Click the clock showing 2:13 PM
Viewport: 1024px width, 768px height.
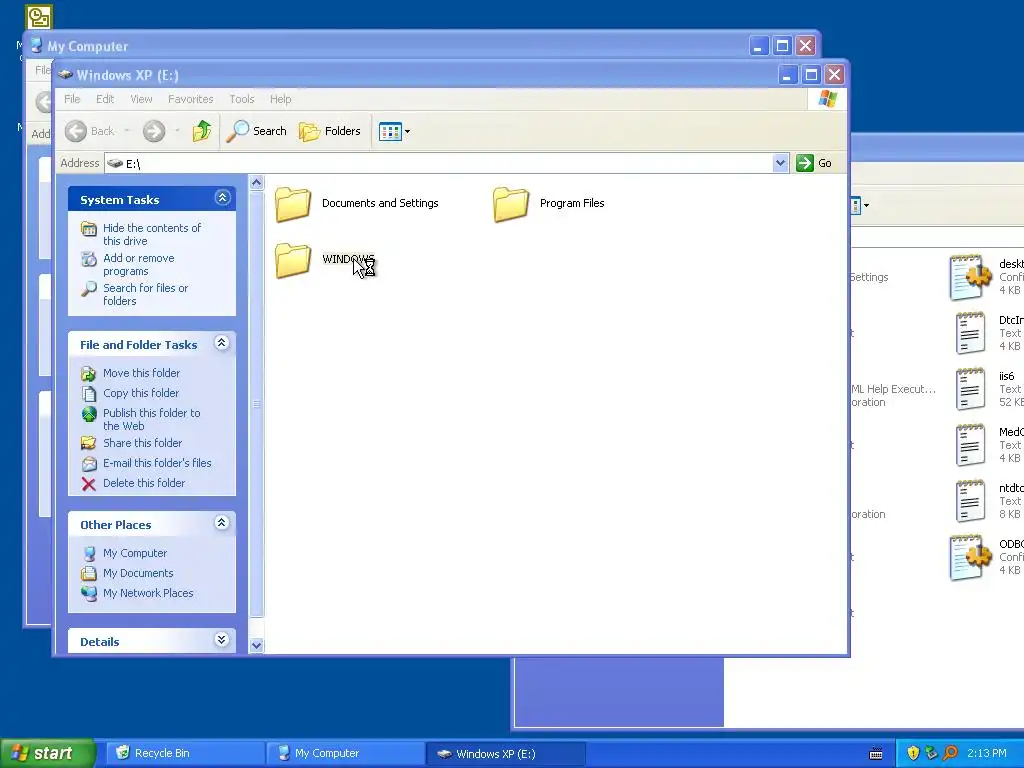pyautogui.click(x=986, y=754)
